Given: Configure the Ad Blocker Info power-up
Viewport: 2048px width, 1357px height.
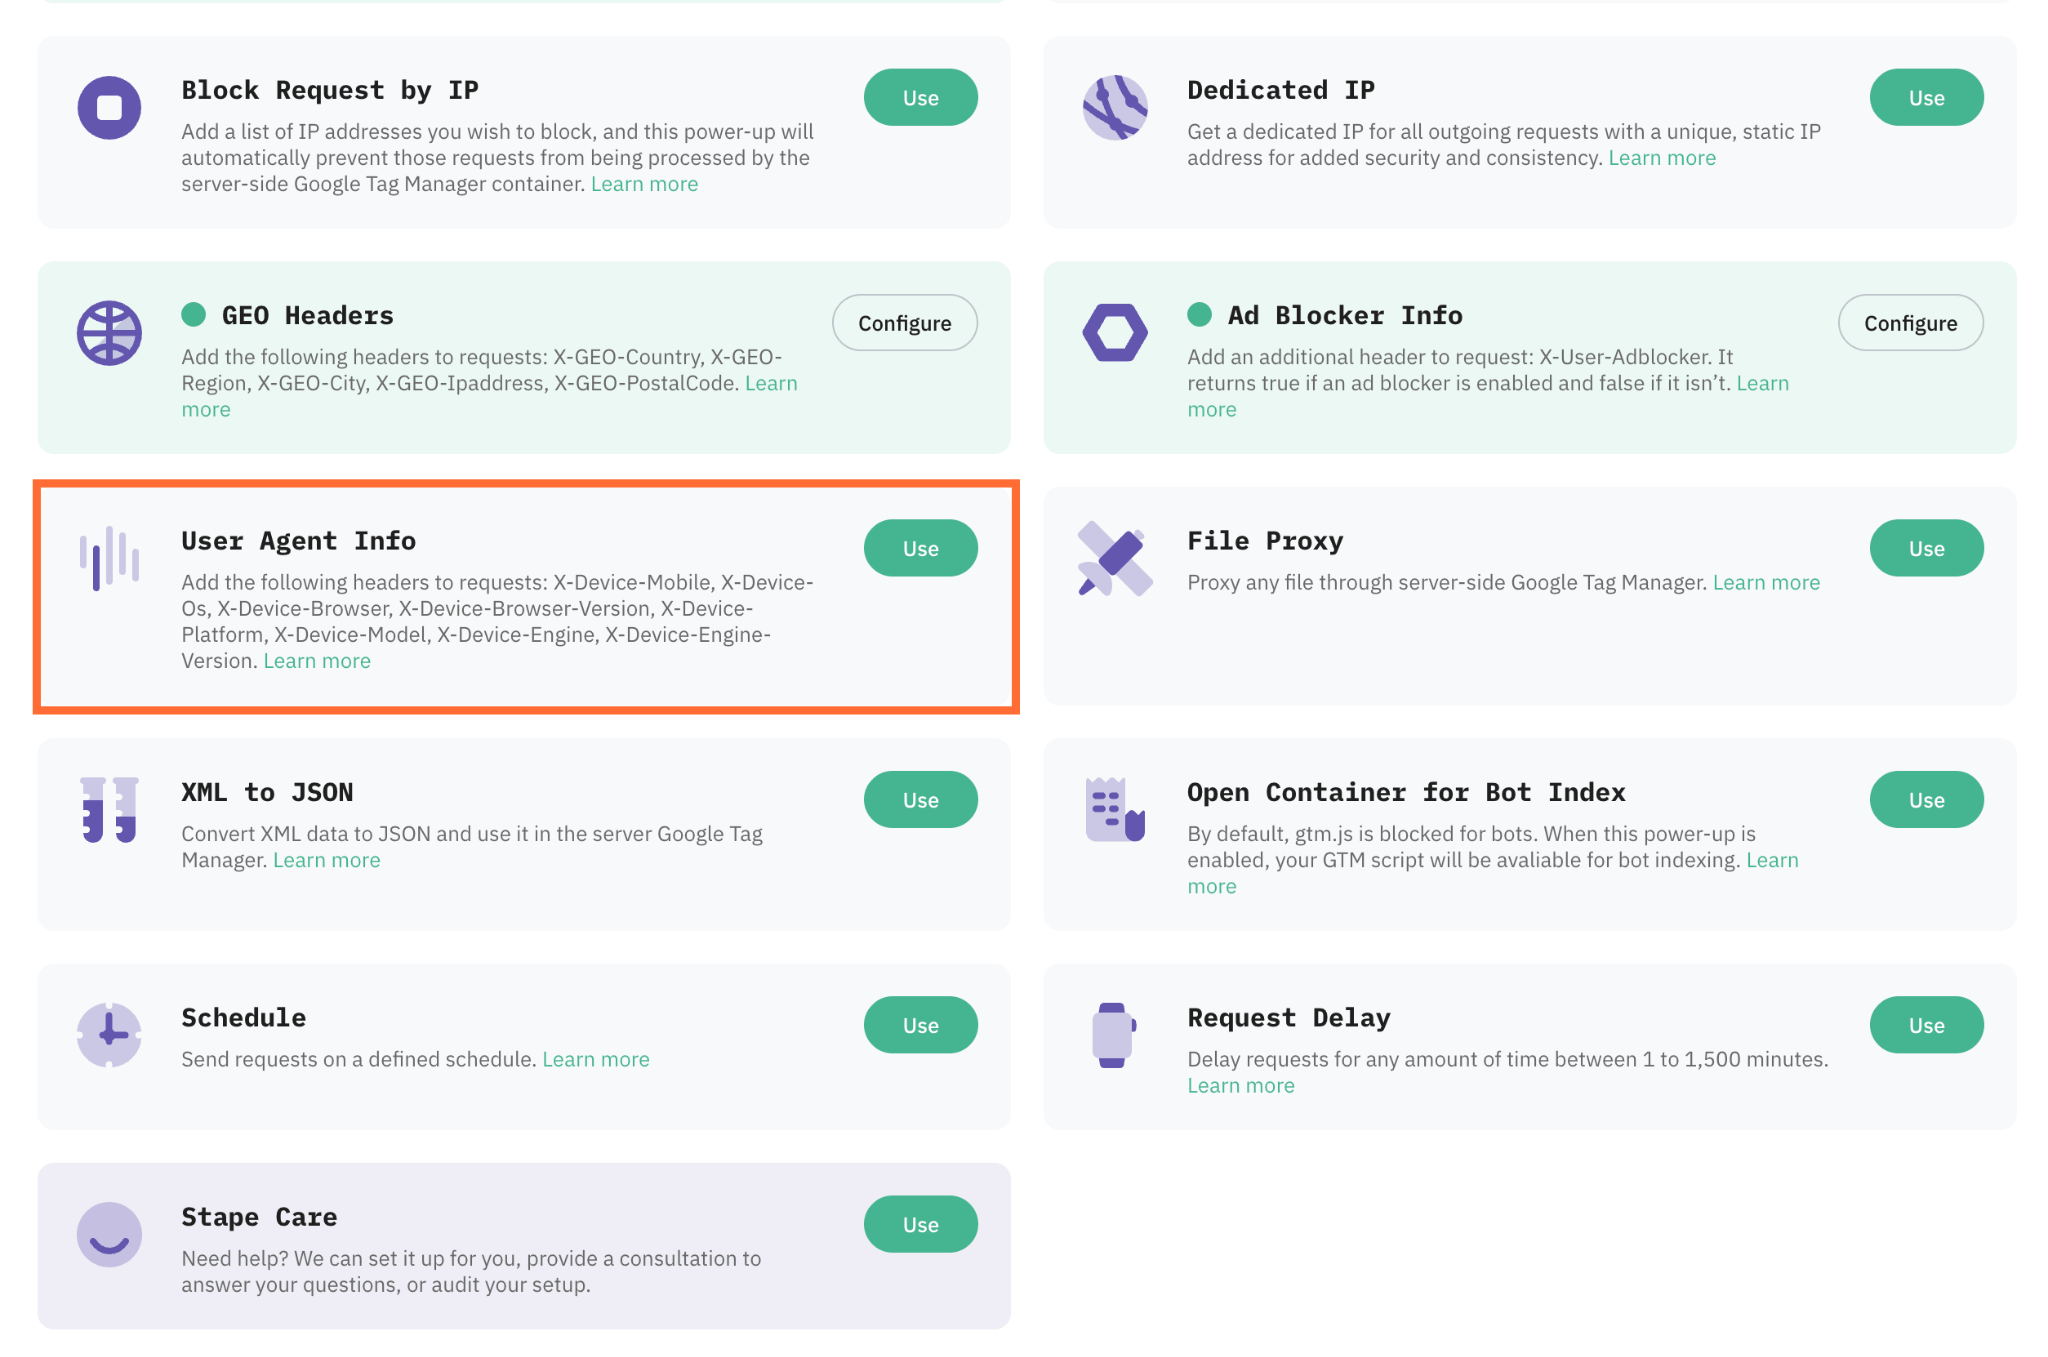Looking at the screenshot, I should click(1911, 323).
